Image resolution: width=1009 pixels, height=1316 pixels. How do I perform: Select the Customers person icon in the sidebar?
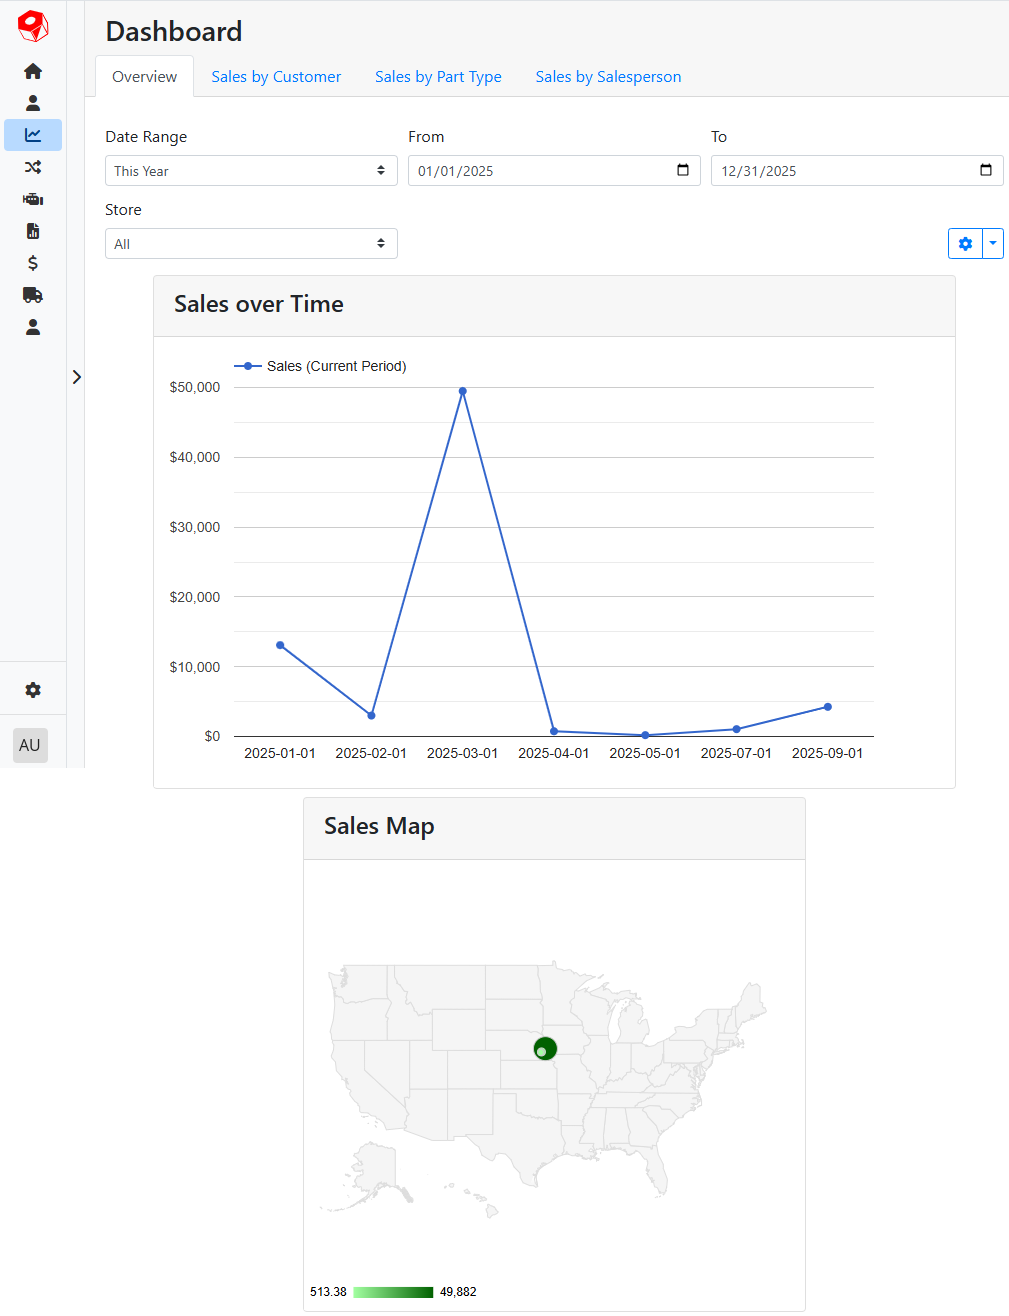(33, 102)
